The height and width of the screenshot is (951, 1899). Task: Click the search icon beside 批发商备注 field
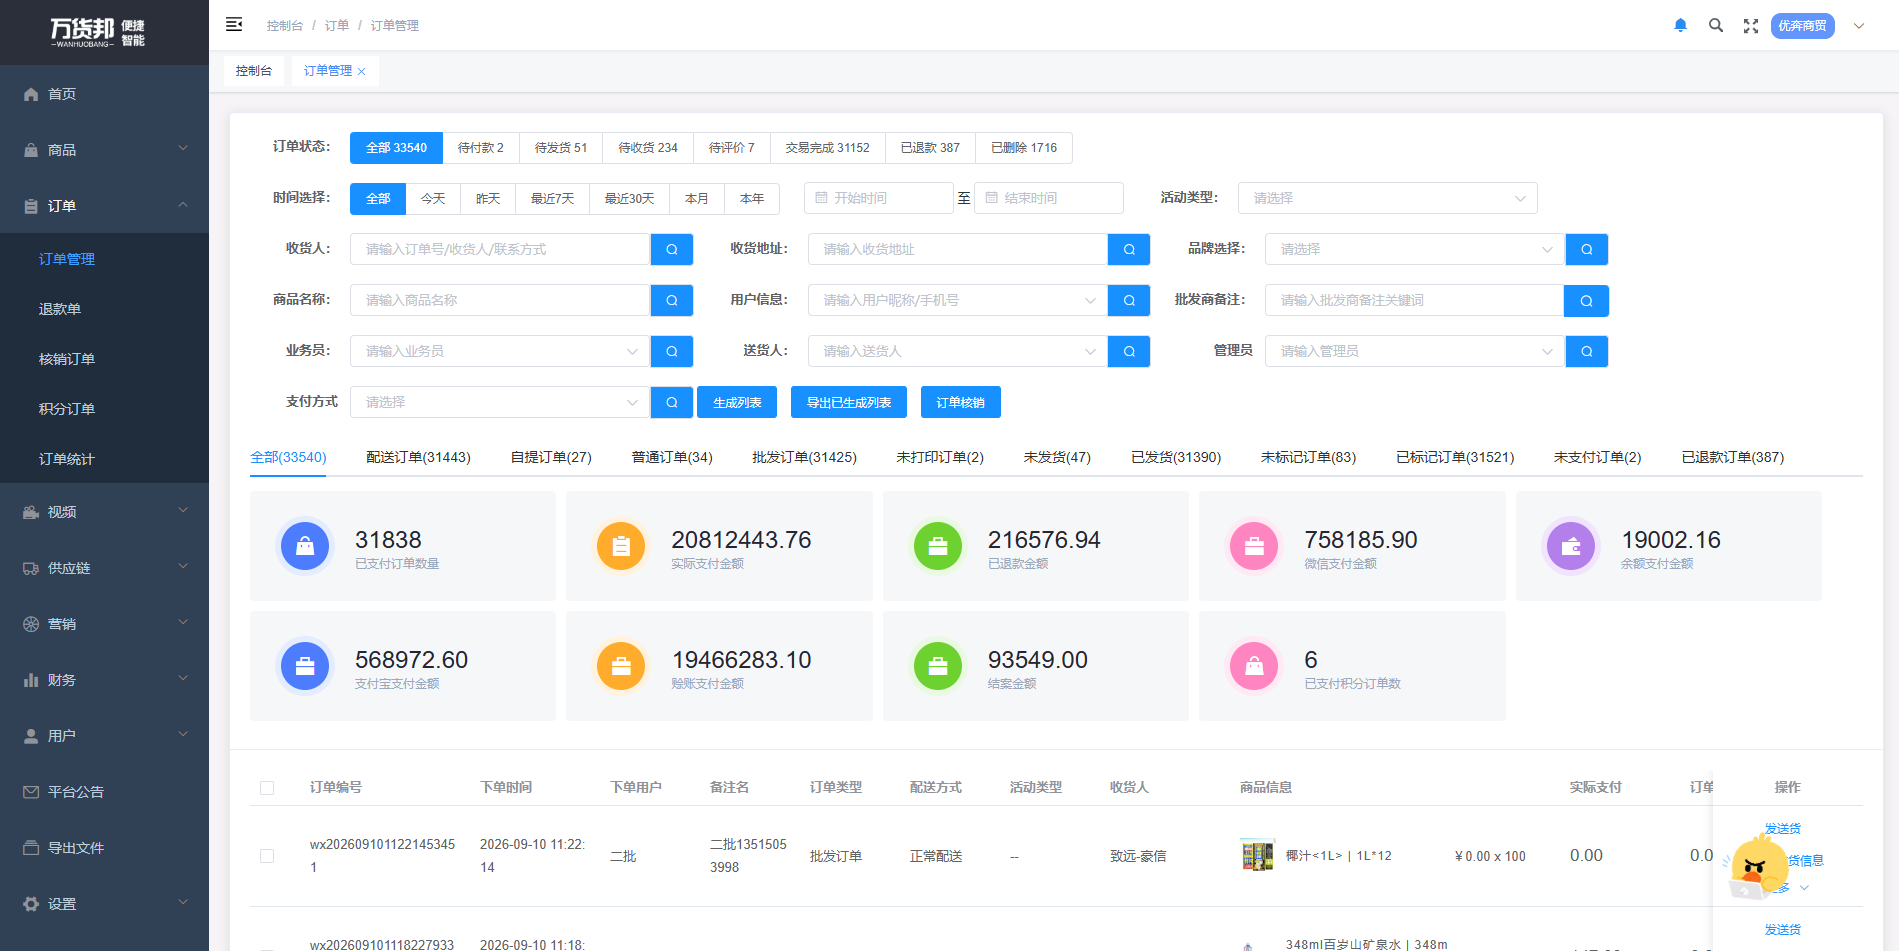coord(1587,300)
